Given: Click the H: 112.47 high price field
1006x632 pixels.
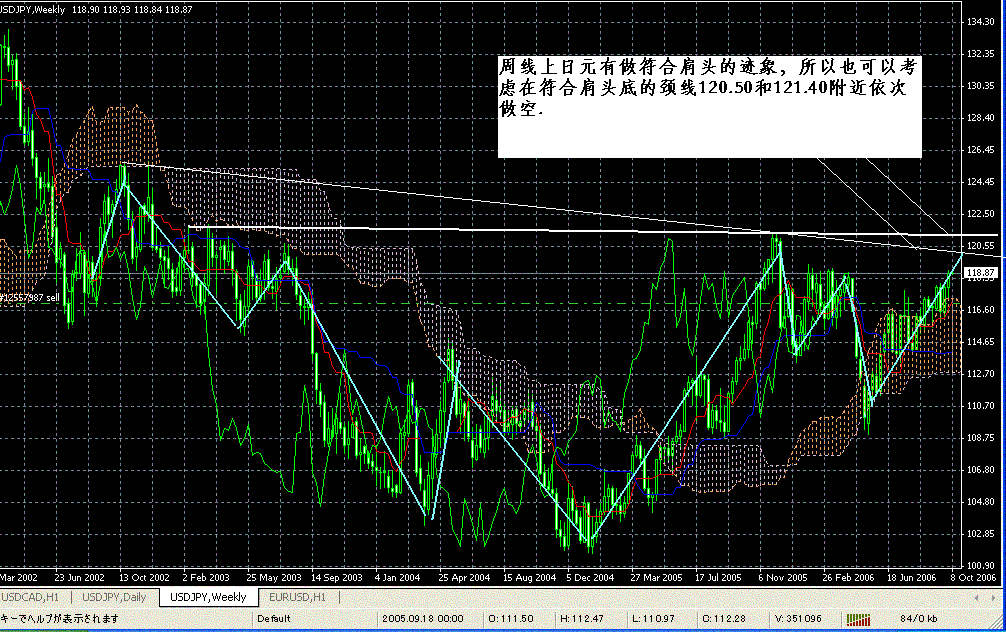Looking at the screenshot, I should (x=580, y=618).
